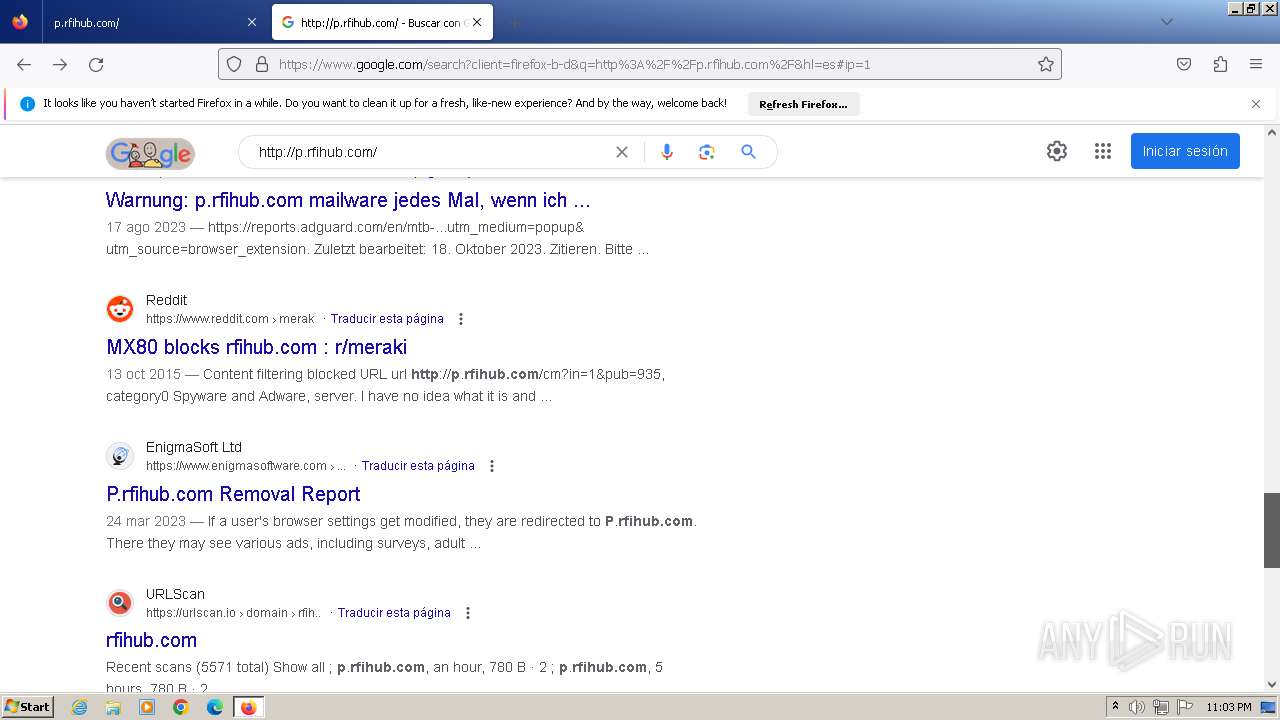Launch Chrome from the taskbar
The width and height of the screenshot is (1280, 720).
tap(181, 707)
